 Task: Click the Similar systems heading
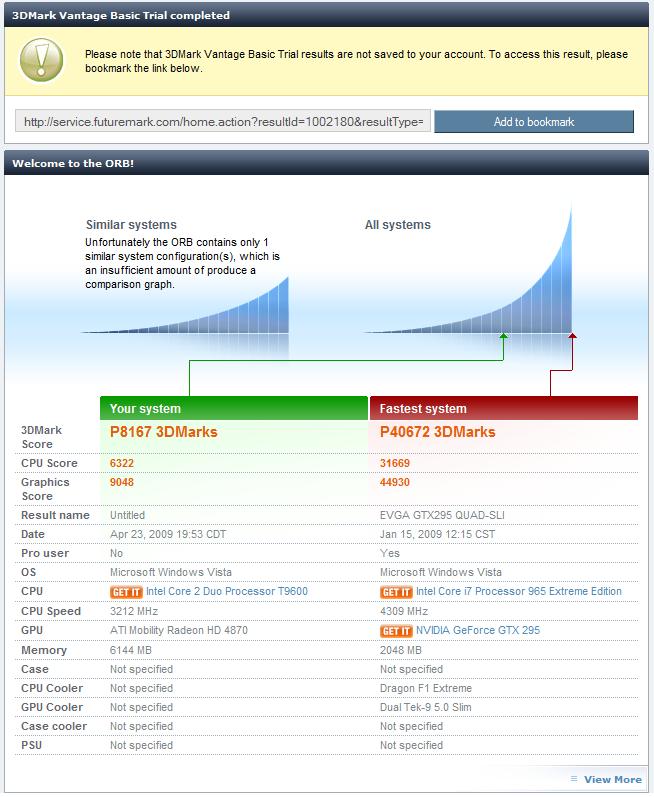coord(131,225)
